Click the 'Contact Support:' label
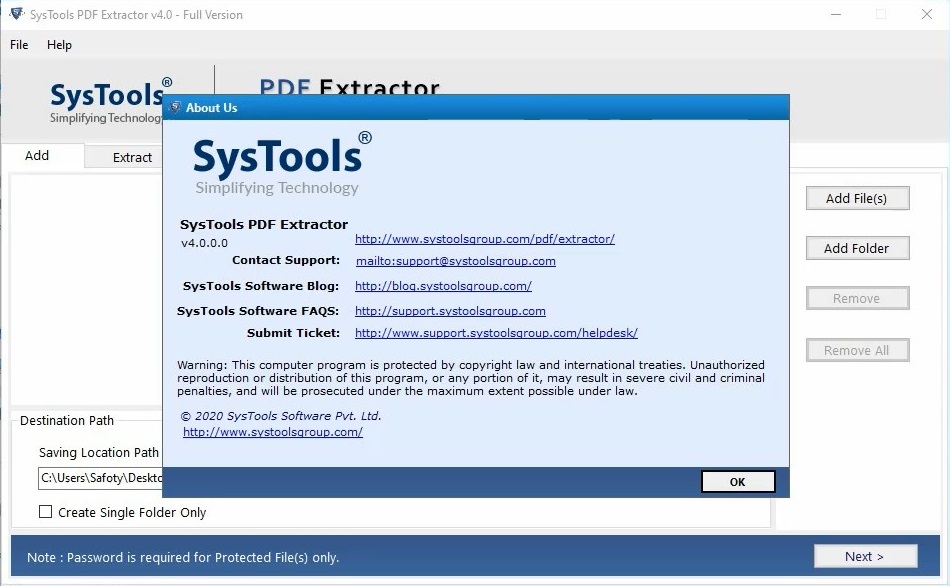950x586 pixels. click(x=286, y=260)
